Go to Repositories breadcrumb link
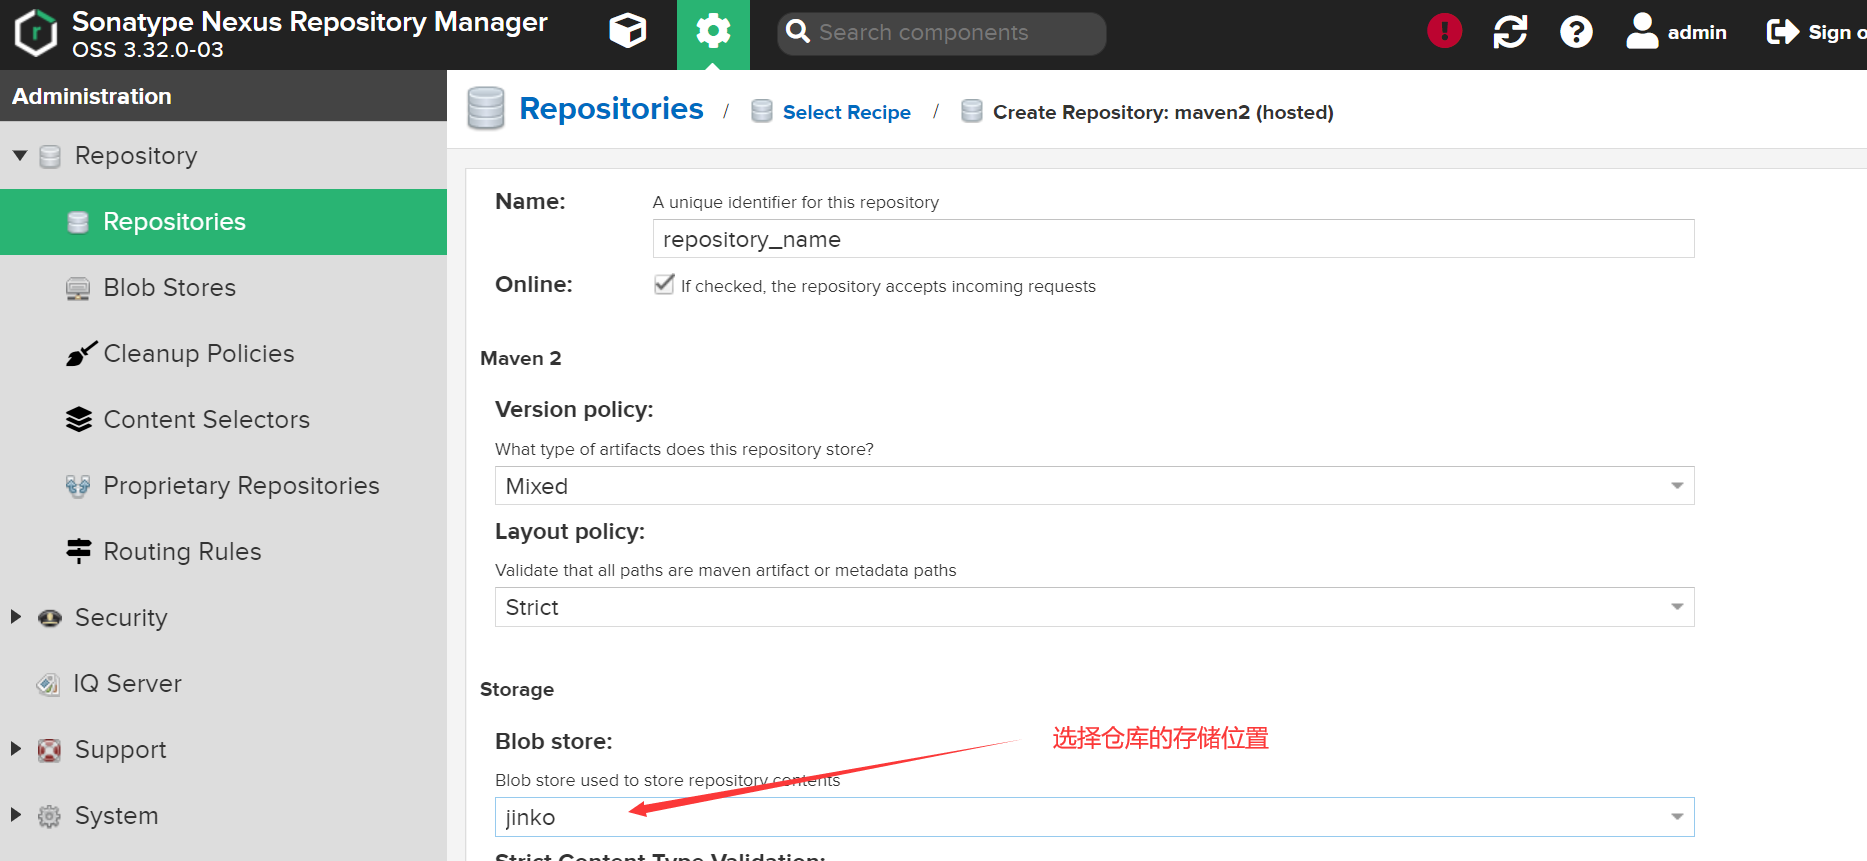Viewport: 1867px width, 861px height. pyautogui.click(x=611, y=108)
